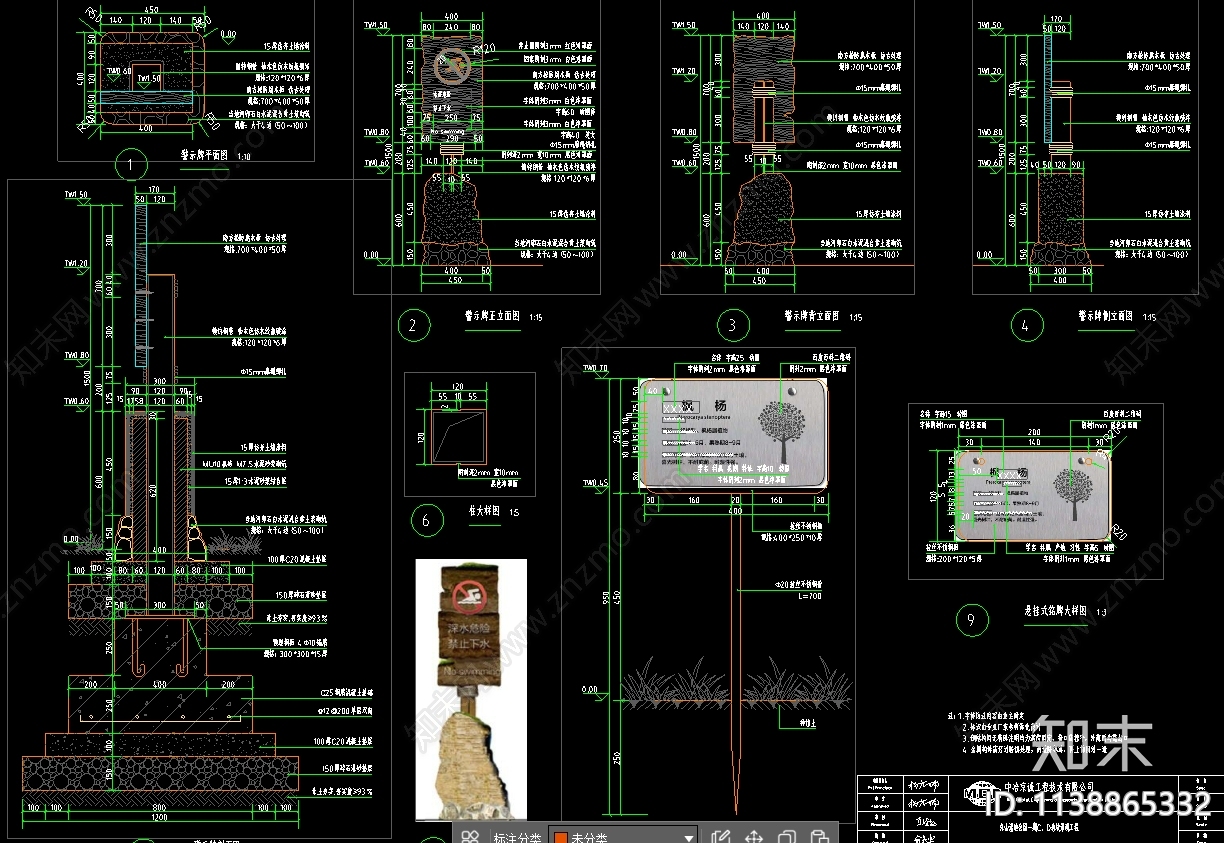Click the 标注分类 label in toolbar
This screenshot has width=1224, height=843.
[x=517, y=838]
